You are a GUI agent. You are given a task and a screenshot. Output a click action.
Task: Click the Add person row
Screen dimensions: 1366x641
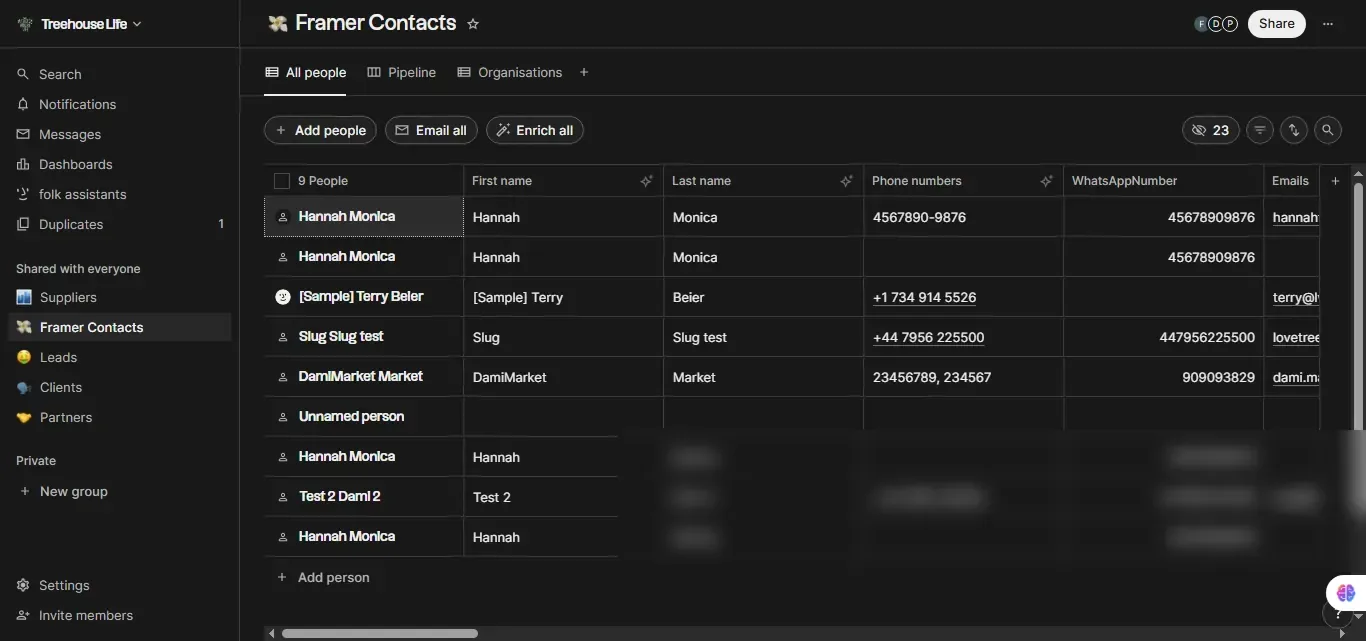click(x=323, y=577)
